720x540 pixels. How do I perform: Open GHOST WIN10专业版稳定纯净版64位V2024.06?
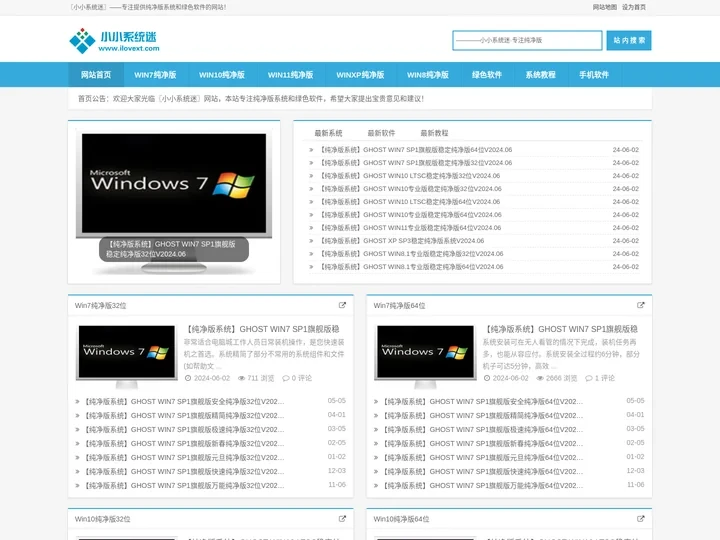(x=411, y=214)
